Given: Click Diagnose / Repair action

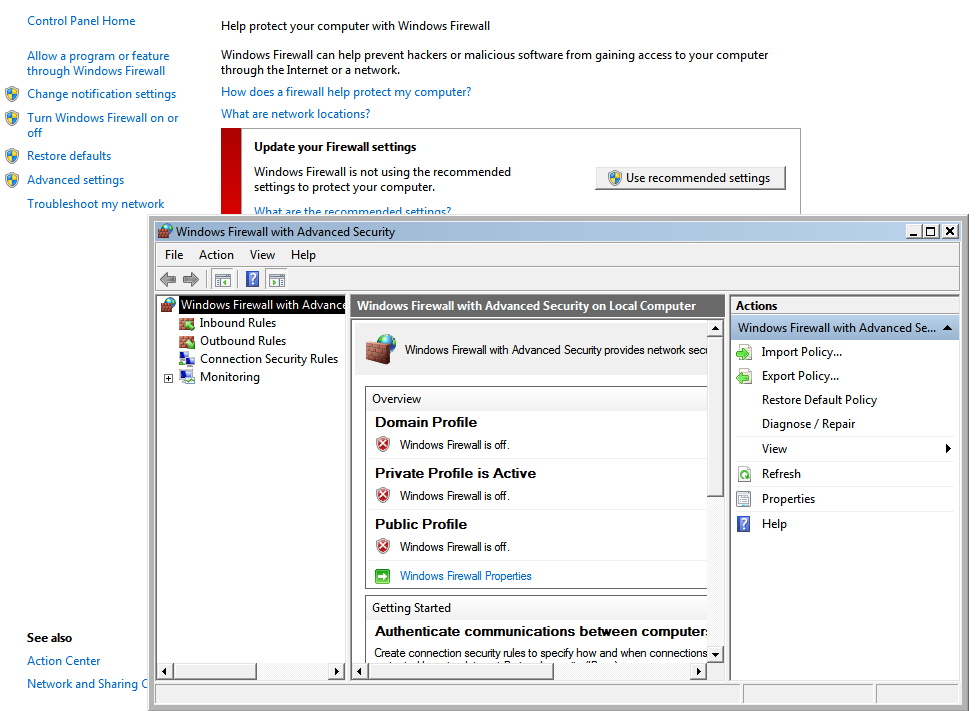Looking at the screenshot, I should click(808, 424).
